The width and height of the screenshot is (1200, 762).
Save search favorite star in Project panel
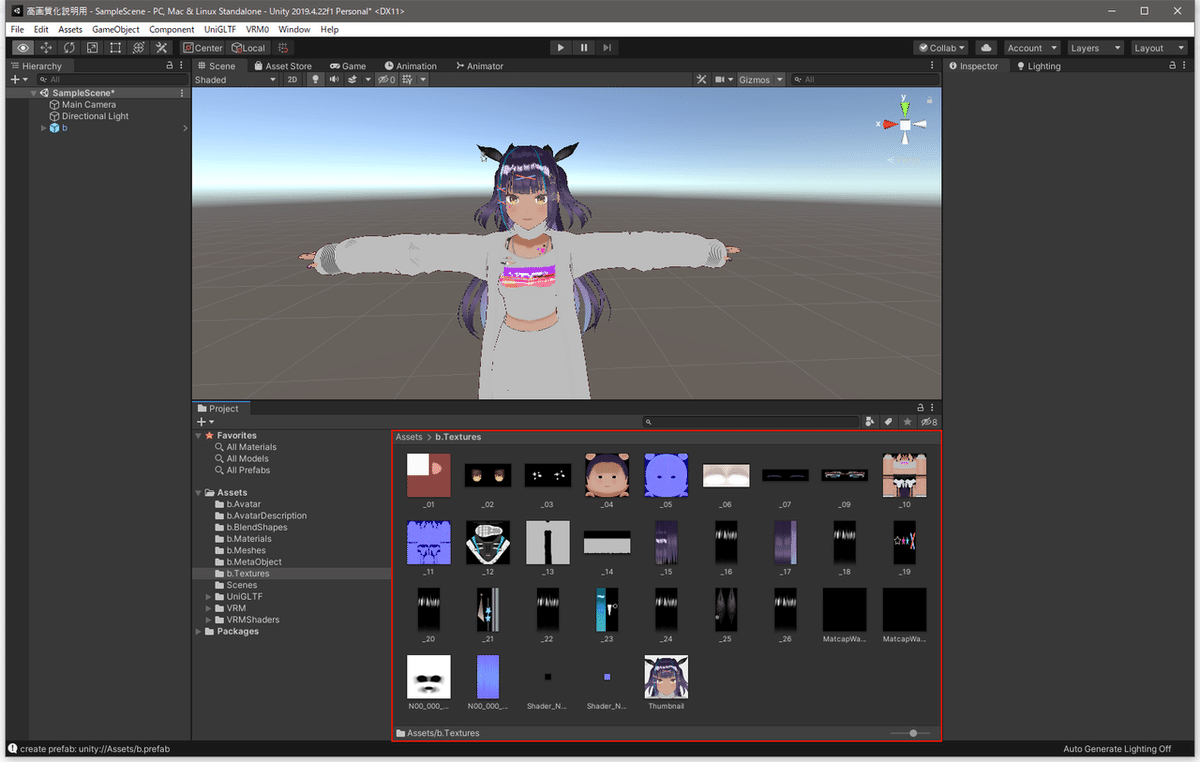click(x=907, y=422)
